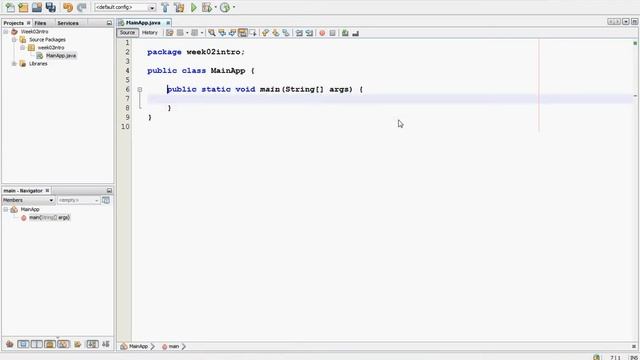Click the Undo arrow icon

68,7
